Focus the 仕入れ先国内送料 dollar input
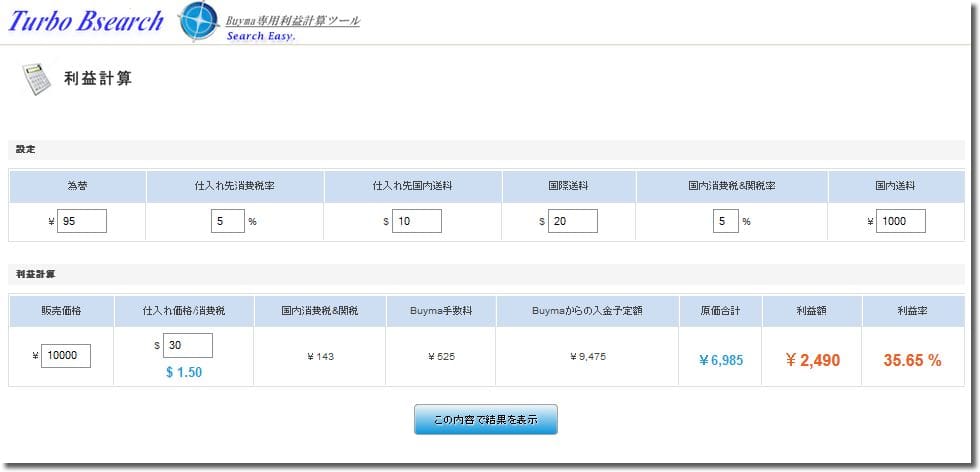Screen dimensions: 980x472 [x=417, y=221]
